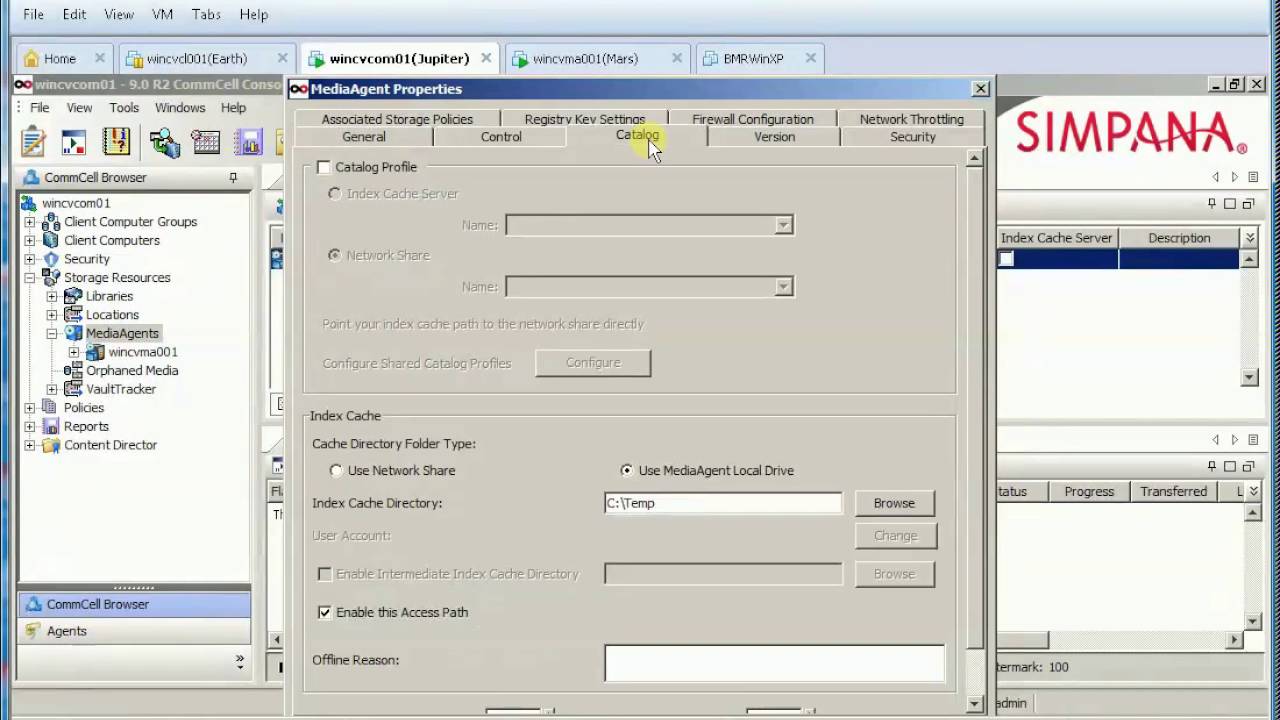1280x720 pixels.
Task: Expand the wincvma001 node
Action: tap(74, 352)
